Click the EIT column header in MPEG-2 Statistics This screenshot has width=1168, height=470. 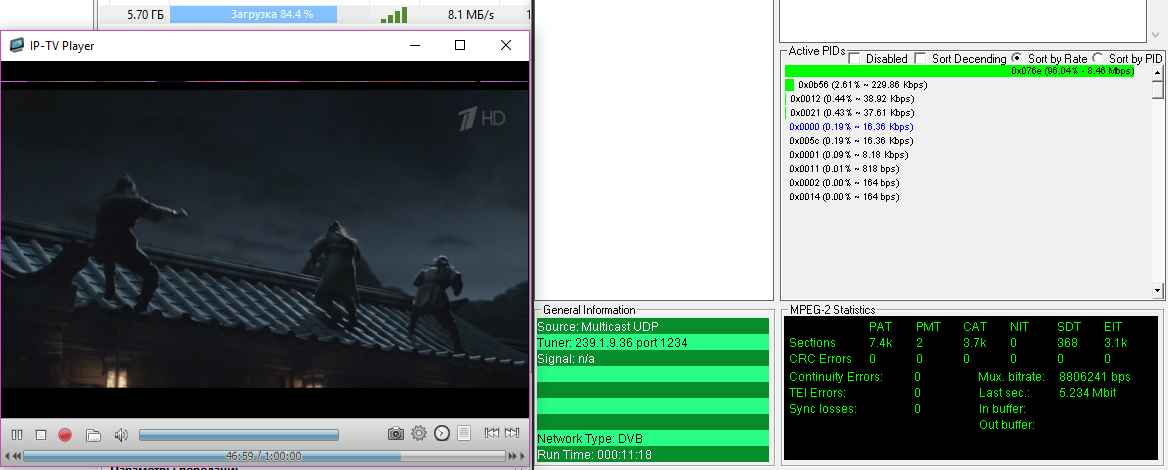click(x=1113, y=326)
